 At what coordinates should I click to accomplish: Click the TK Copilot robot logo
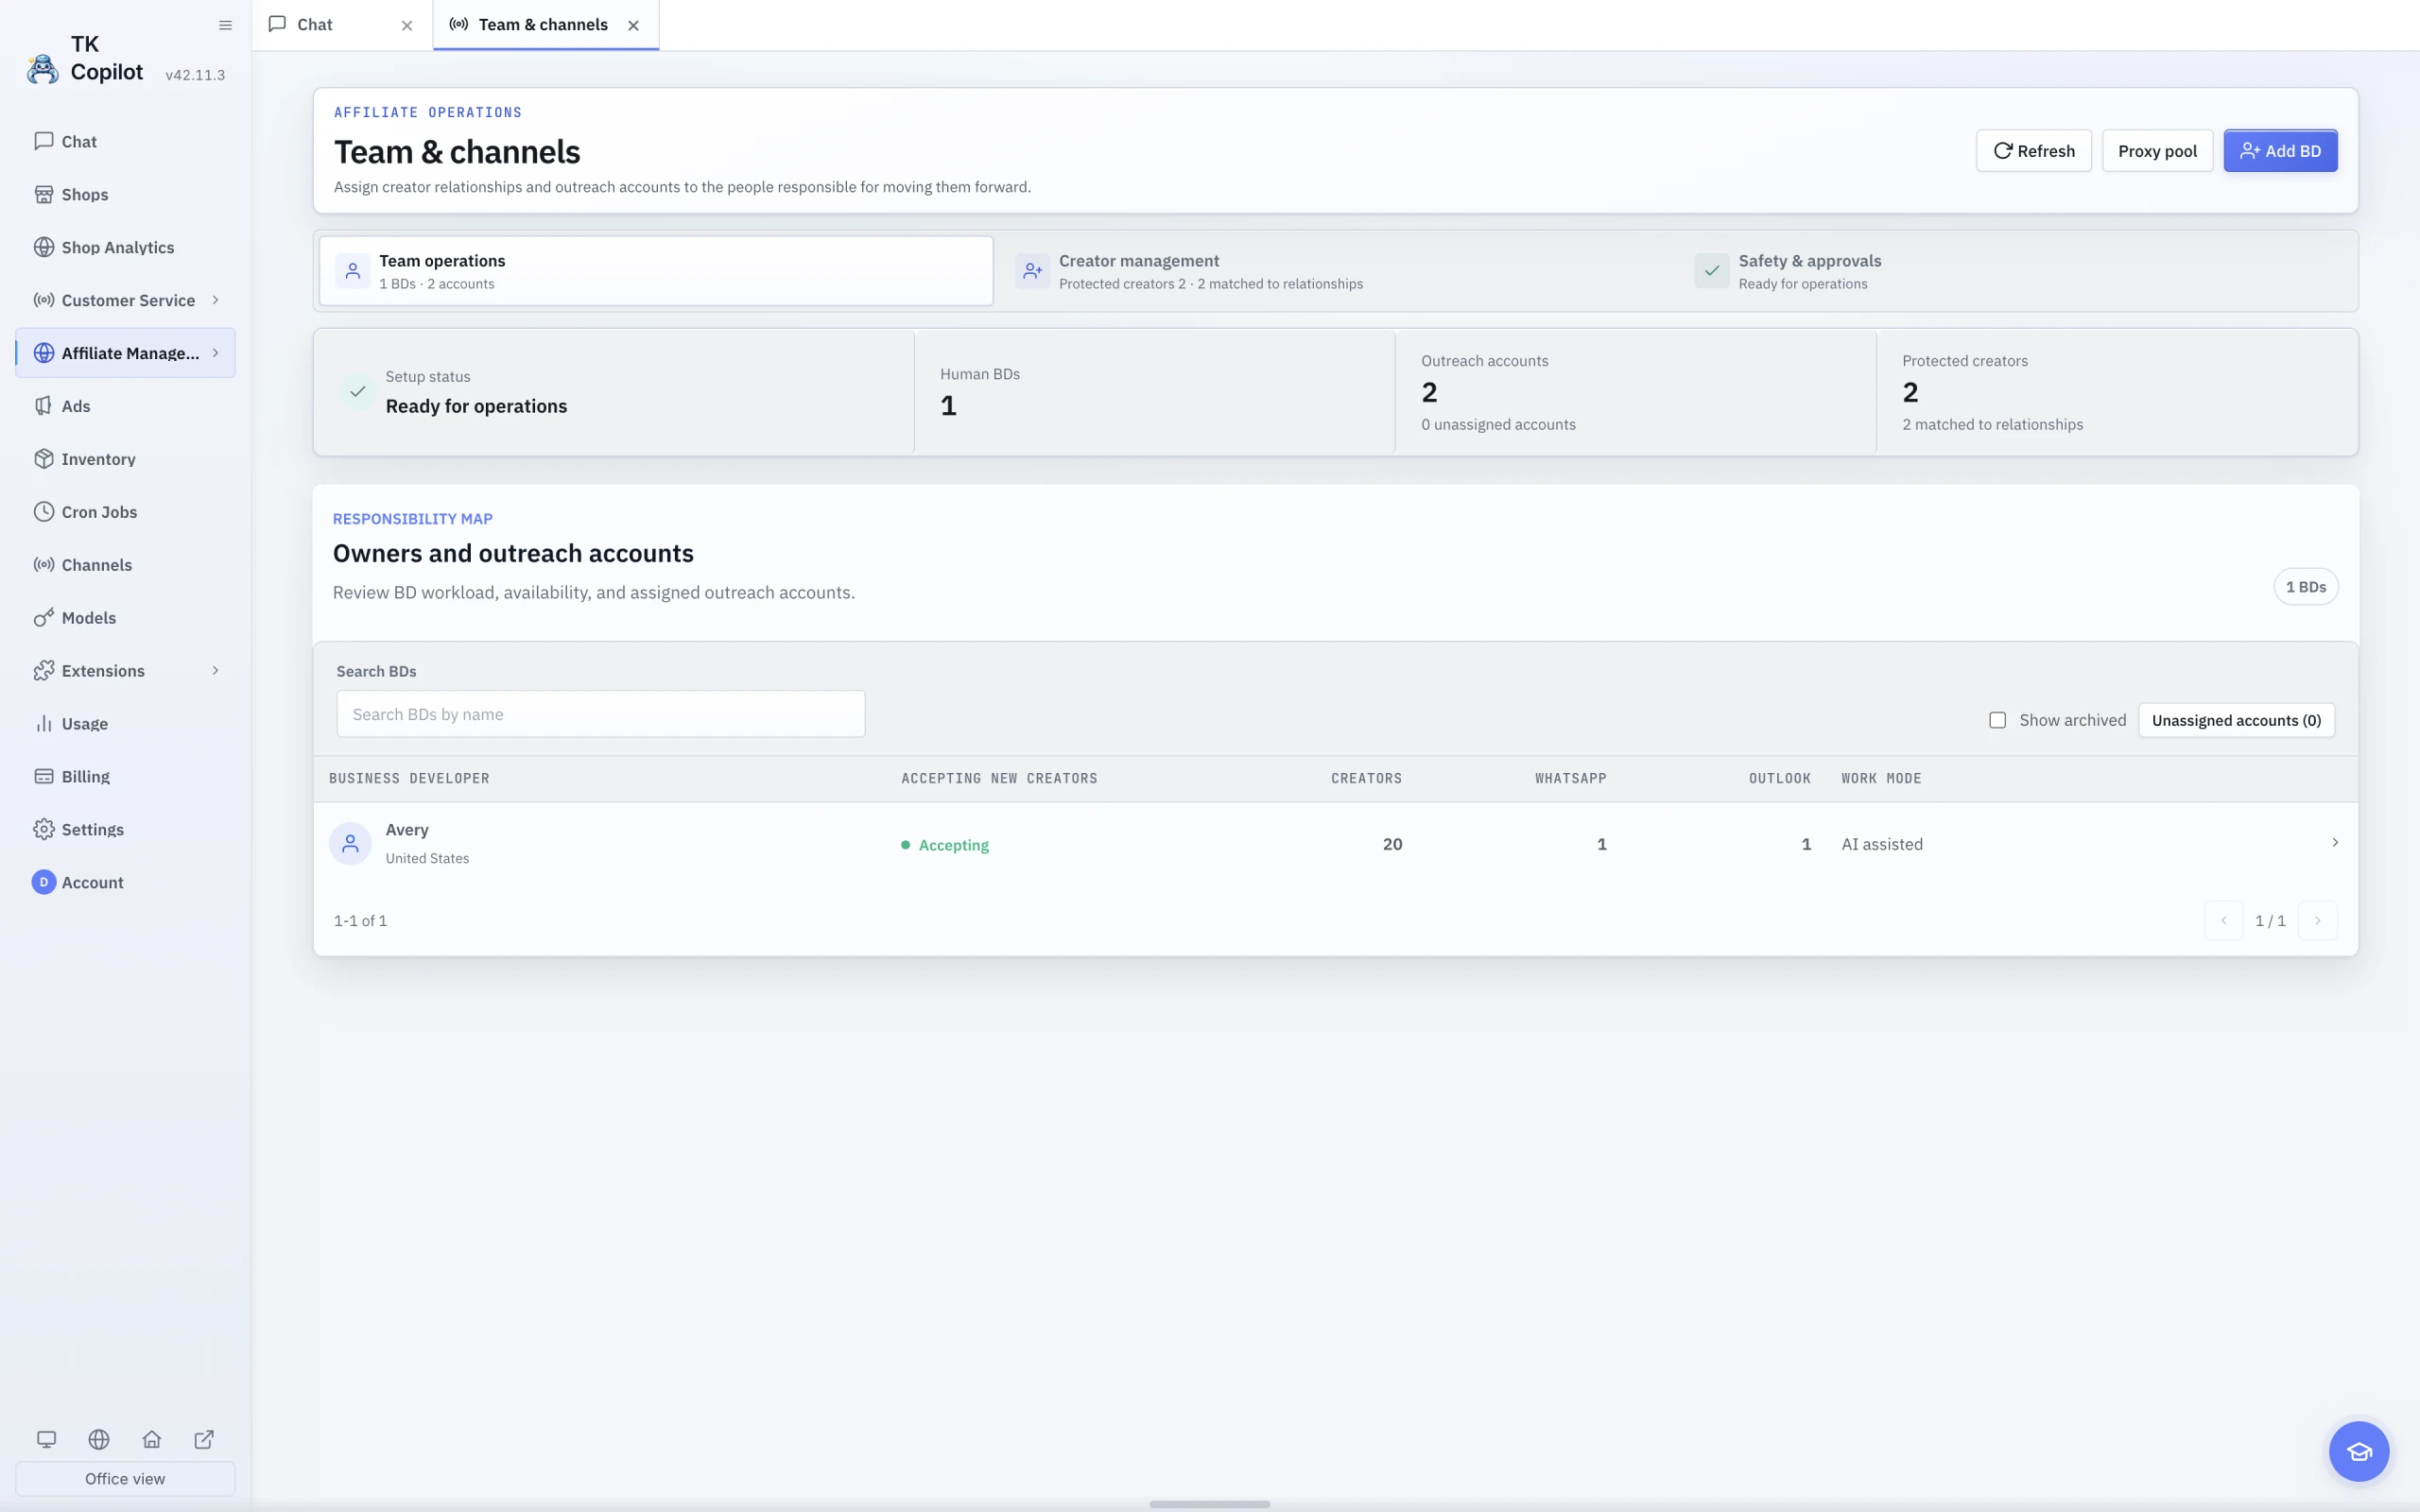click(x=42, y=69)
